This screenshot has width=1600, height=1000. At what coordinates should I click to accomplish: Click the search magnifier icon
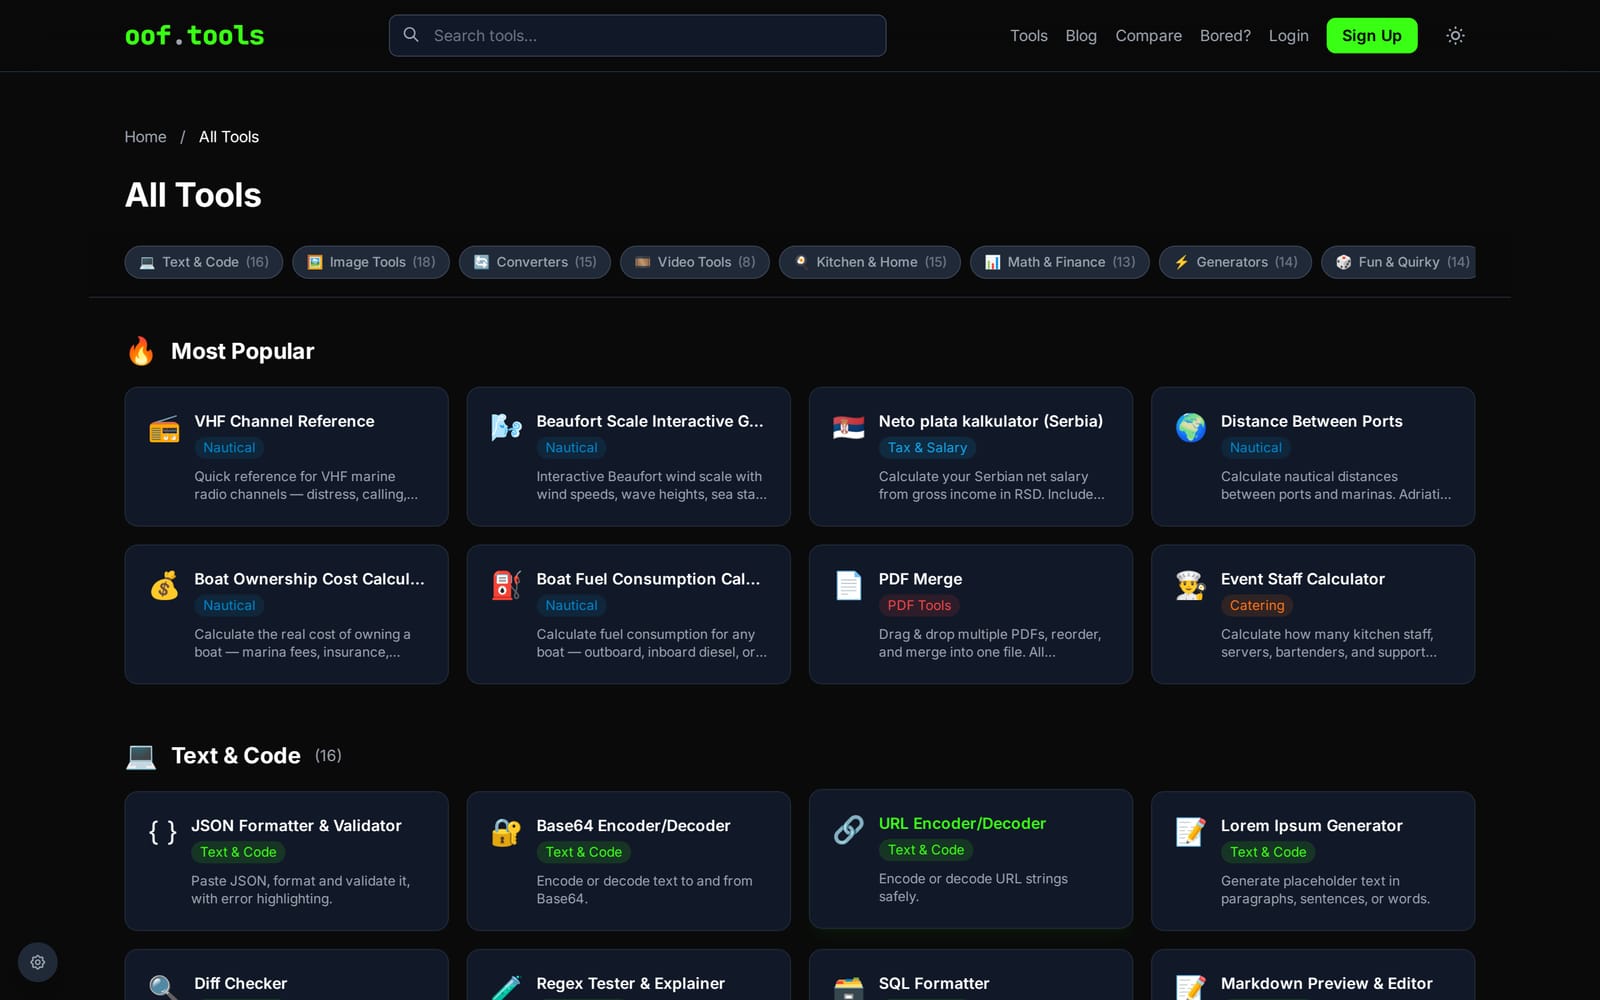[411, 35]
